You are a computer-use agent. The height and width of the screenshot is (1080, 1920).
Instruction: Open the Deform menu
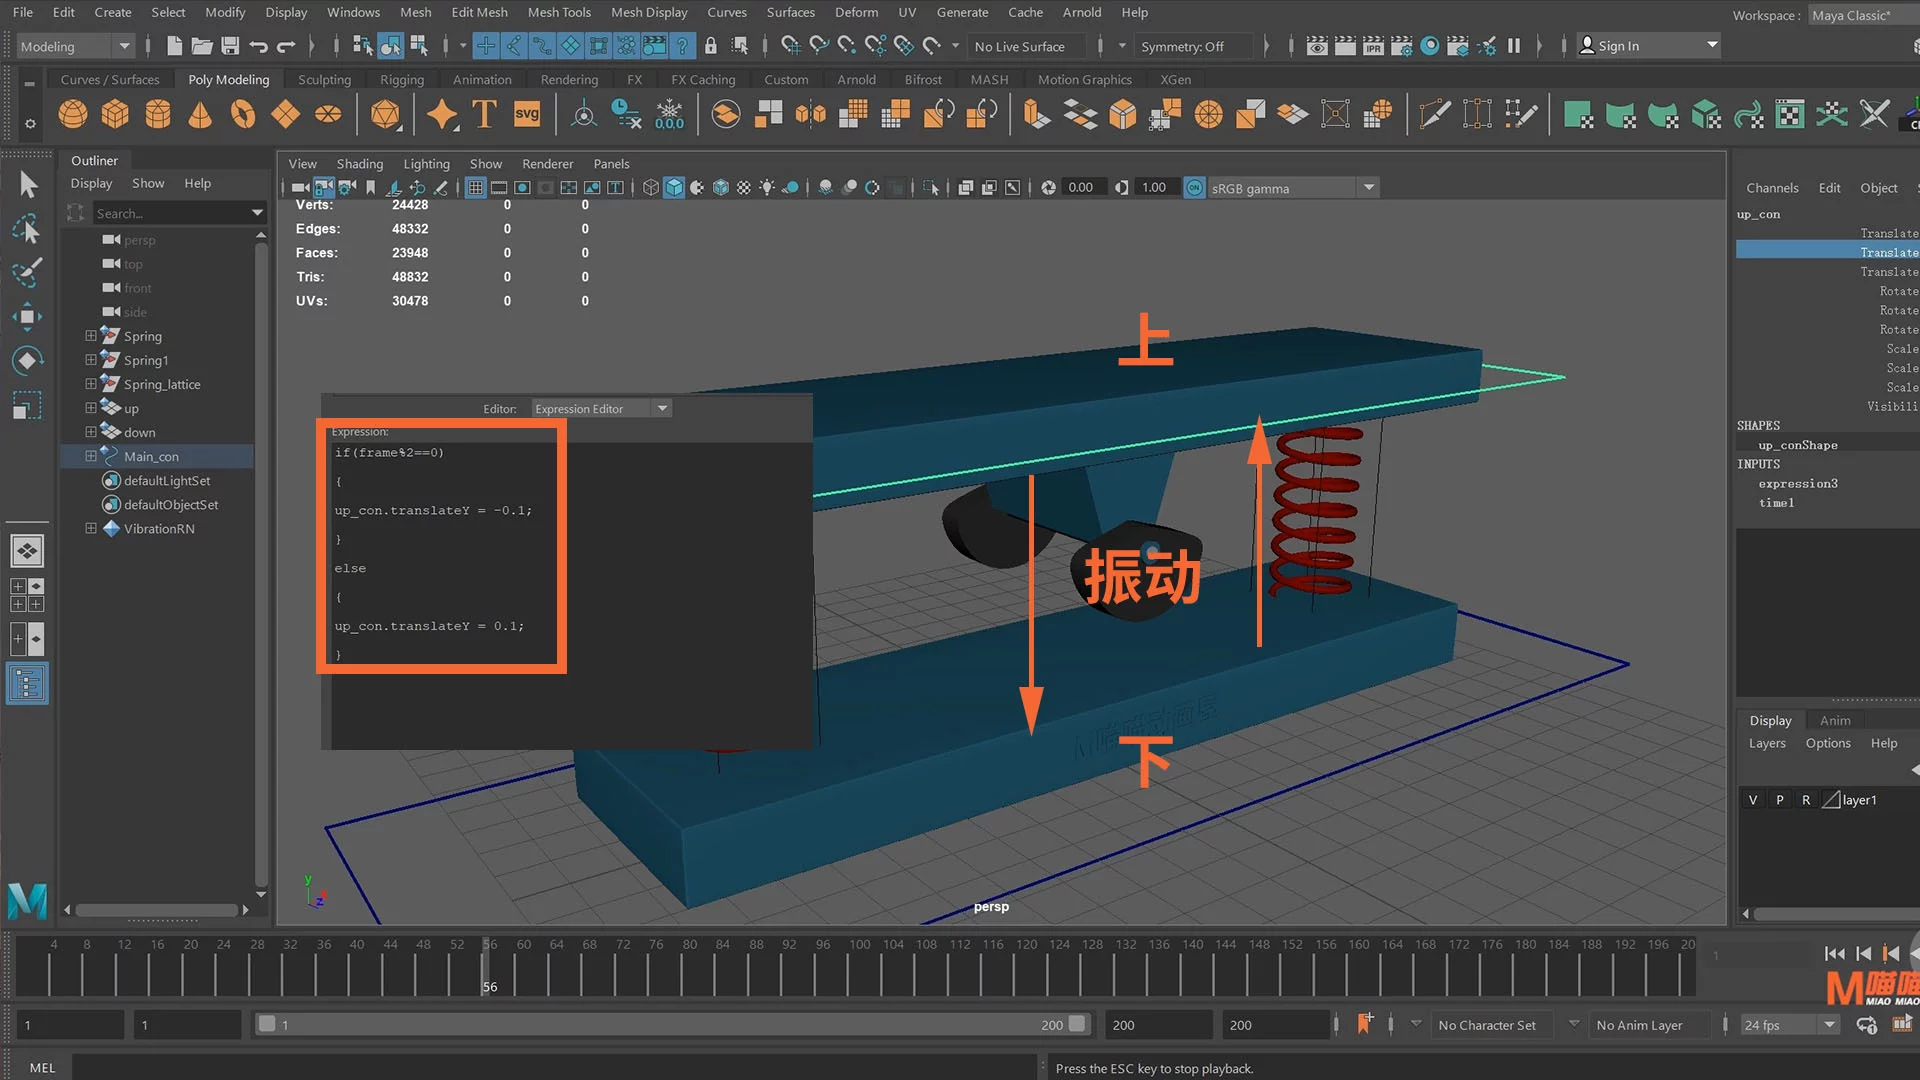pyautogui.click(x=856, y=12)
